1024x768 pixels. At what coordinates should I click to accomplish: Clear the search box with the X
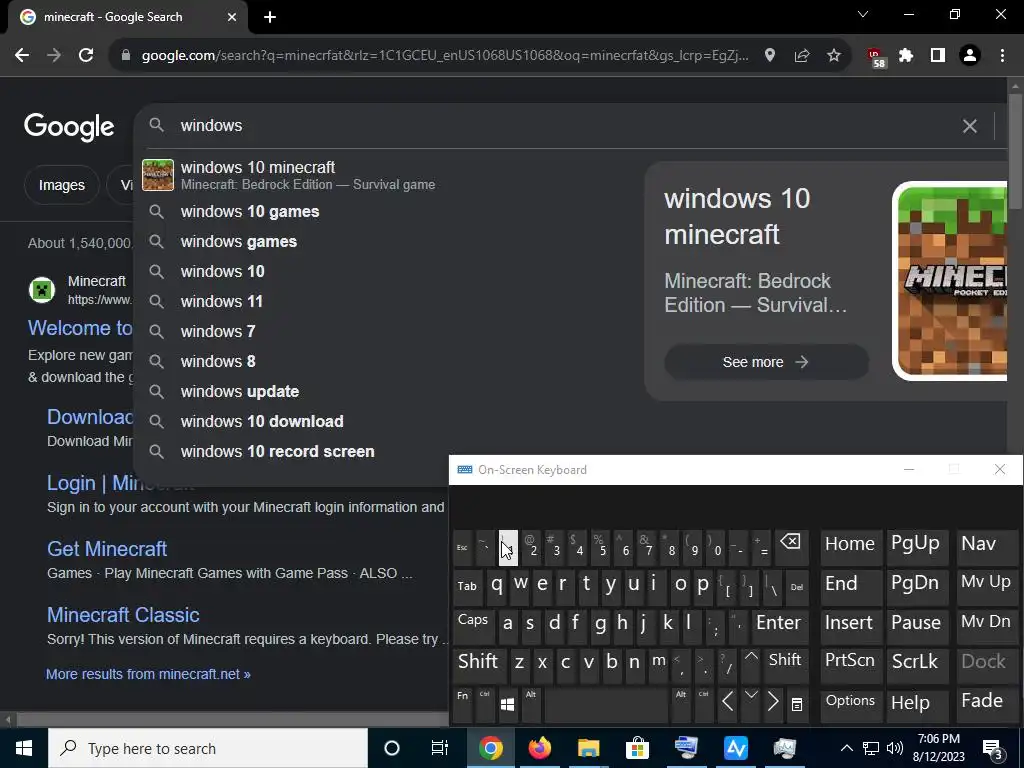pos(970,126)
